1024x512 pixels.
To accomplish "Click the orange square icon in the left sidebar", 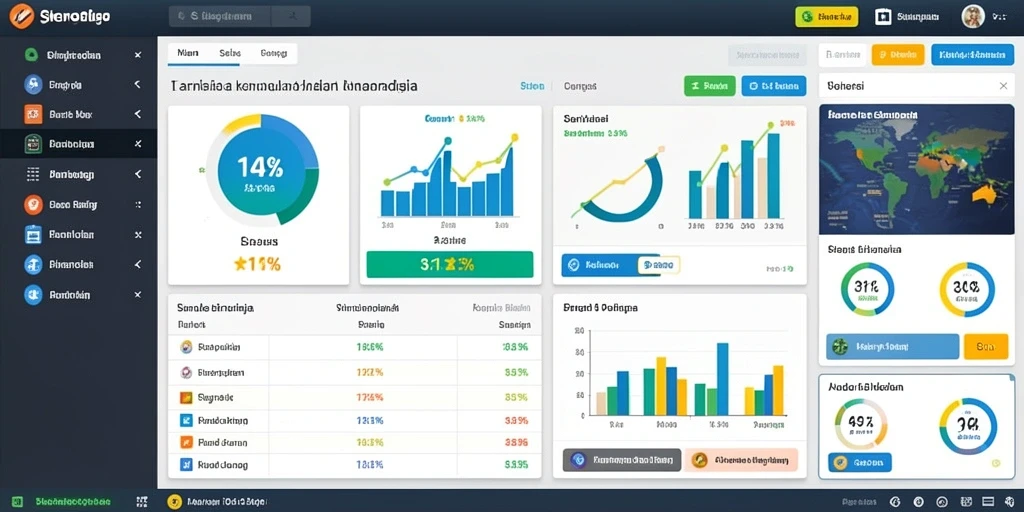I will point(33,114).
